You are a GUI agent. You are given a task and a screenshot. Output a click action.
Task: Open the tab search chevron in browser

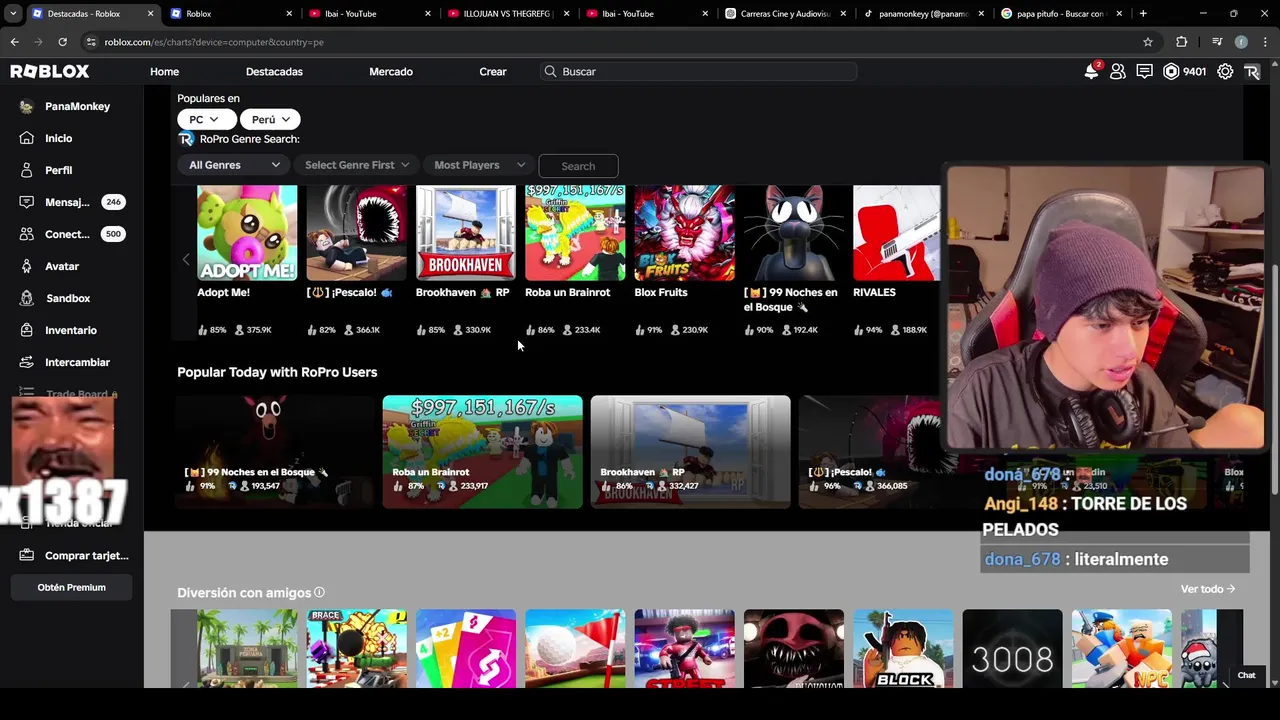pyautogui.click(x=13, y=13)
